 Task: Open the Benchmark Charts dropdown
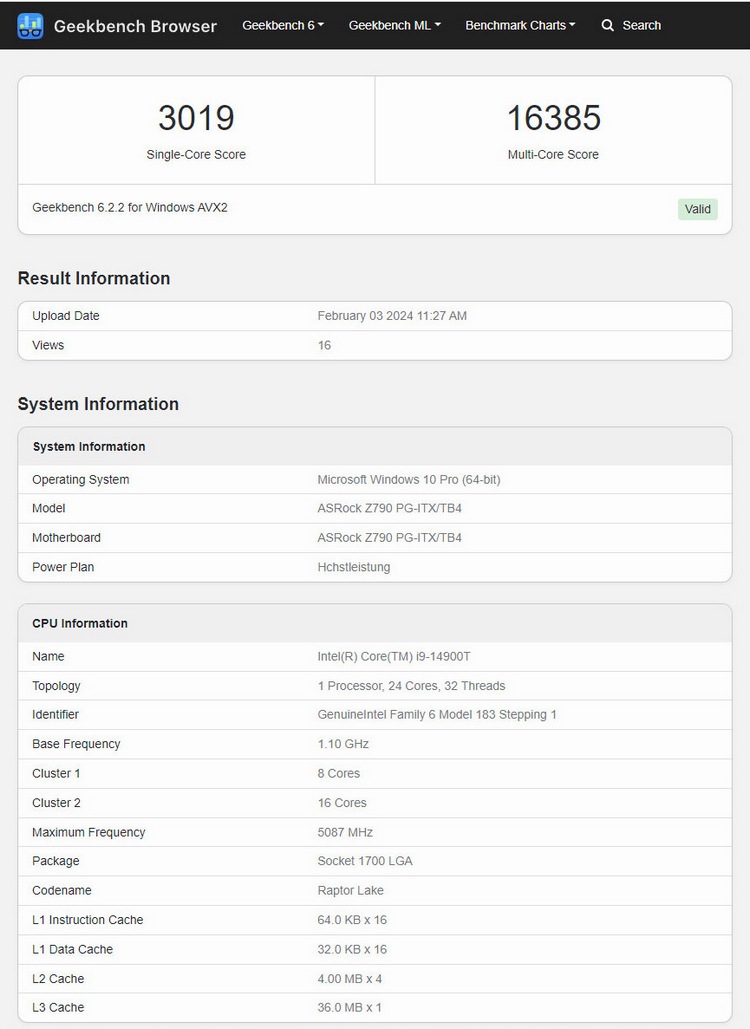(x=520, y=26)
